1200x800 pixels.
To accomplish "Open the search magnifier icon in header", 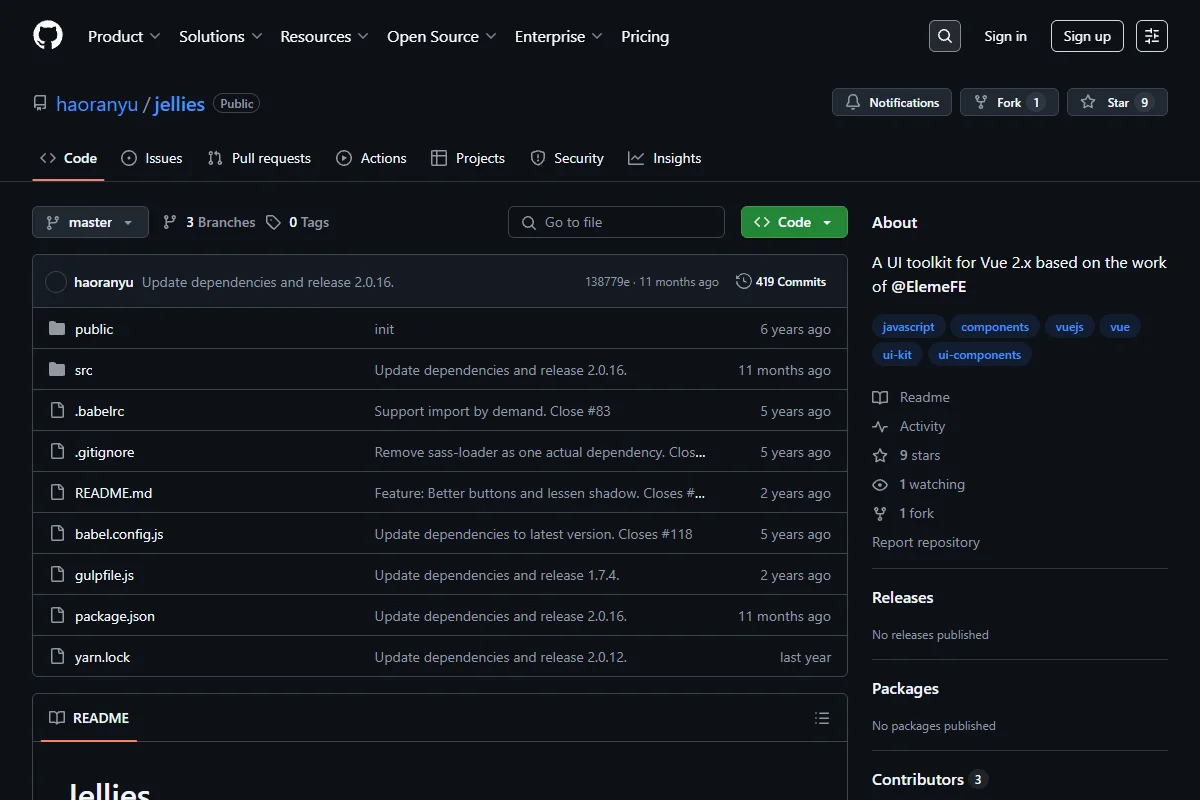I will [945, 36].
